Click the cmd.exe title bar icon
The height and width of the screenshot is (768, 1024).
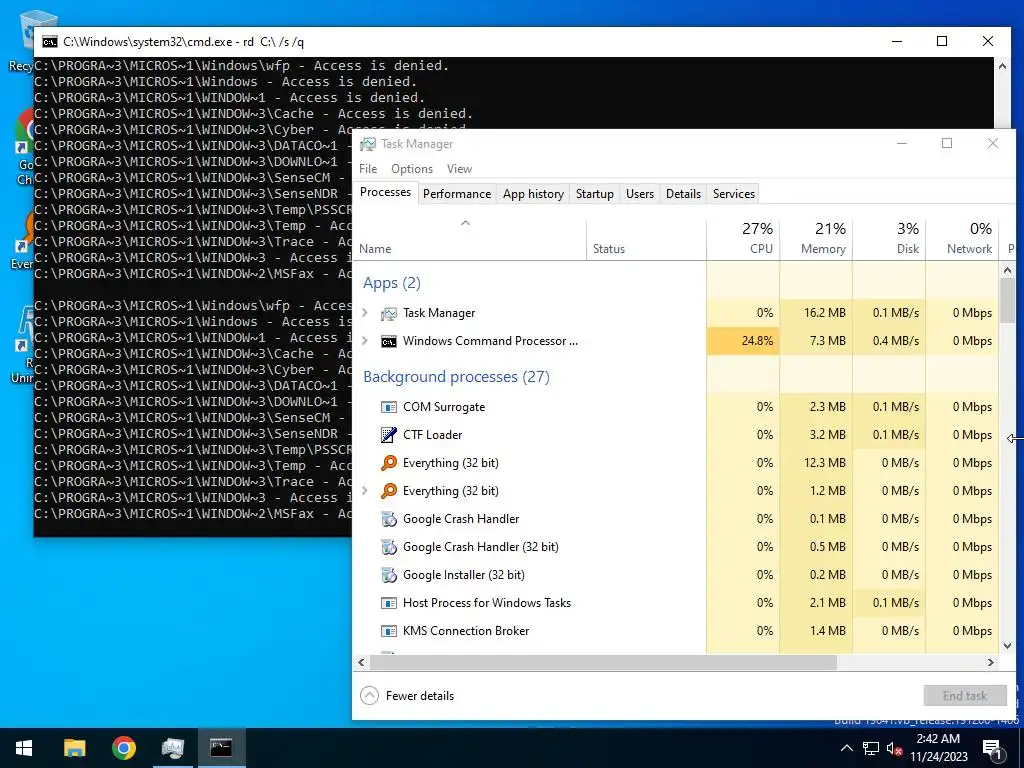point(50,42)
